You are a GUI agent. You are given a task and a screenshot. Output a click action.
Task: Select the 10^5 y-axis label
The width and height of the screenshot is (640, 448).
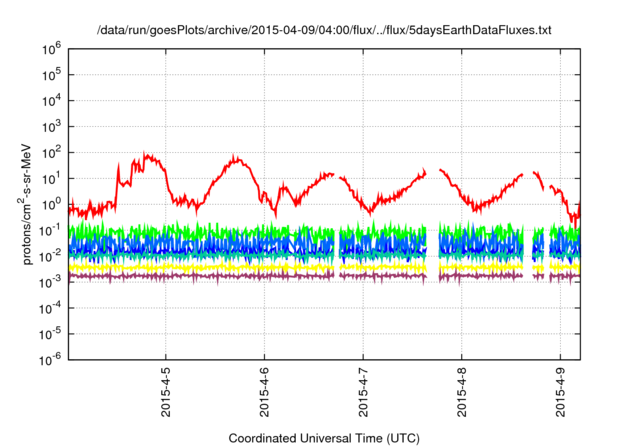[51, 75]
